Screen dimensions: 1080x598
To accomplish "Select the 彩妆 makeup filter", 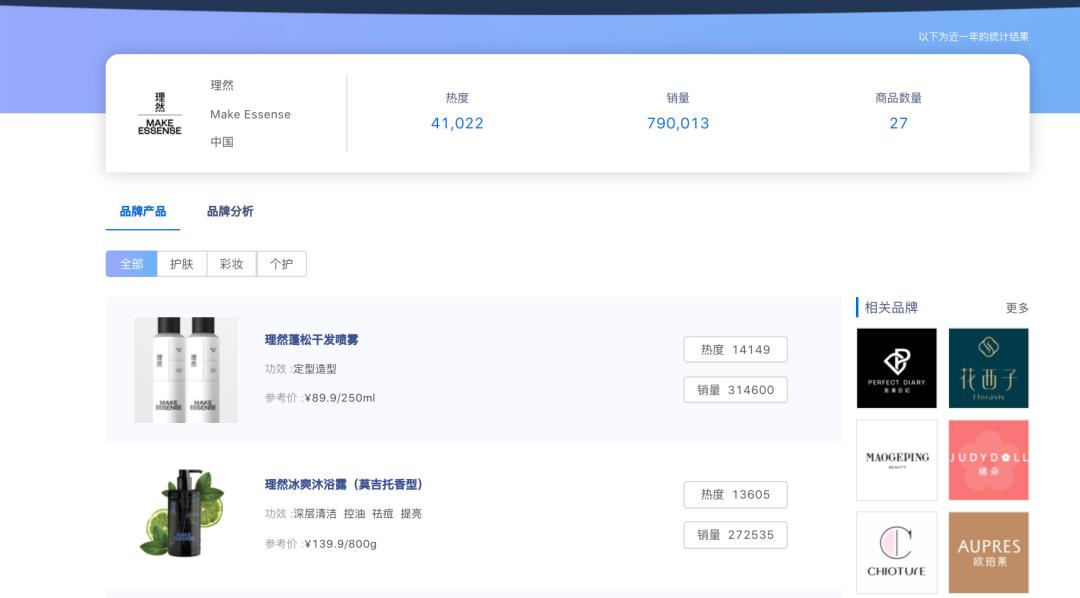I will 231,263.
